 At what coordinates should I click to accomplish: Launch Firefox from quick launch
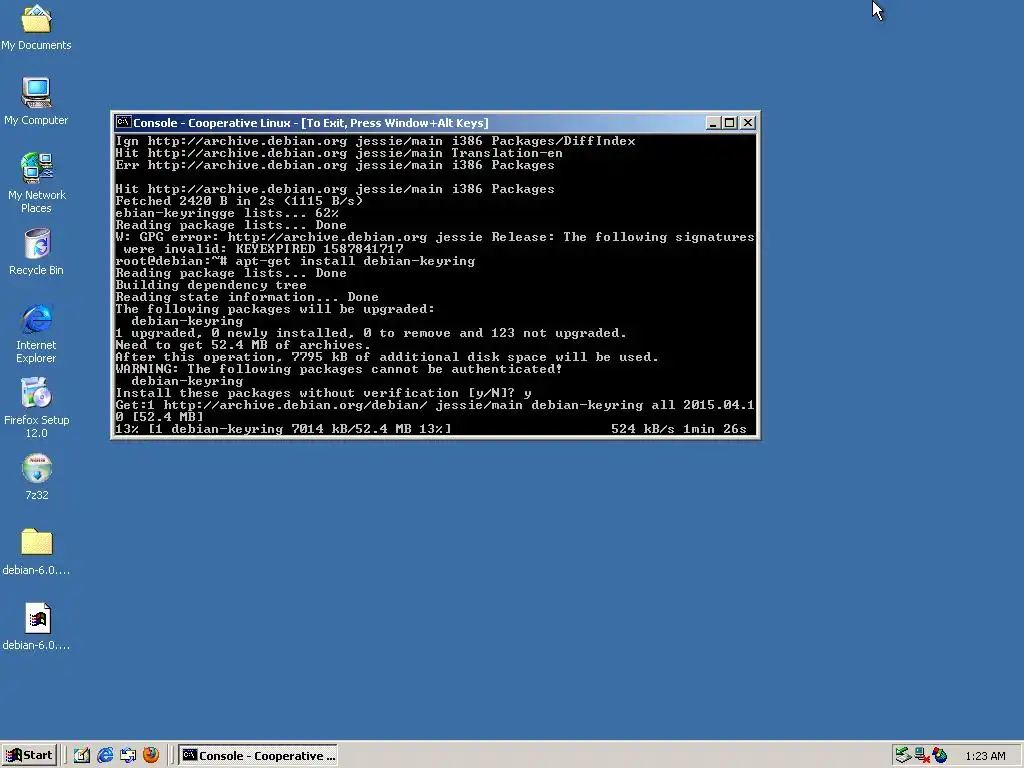coord(151,756)
